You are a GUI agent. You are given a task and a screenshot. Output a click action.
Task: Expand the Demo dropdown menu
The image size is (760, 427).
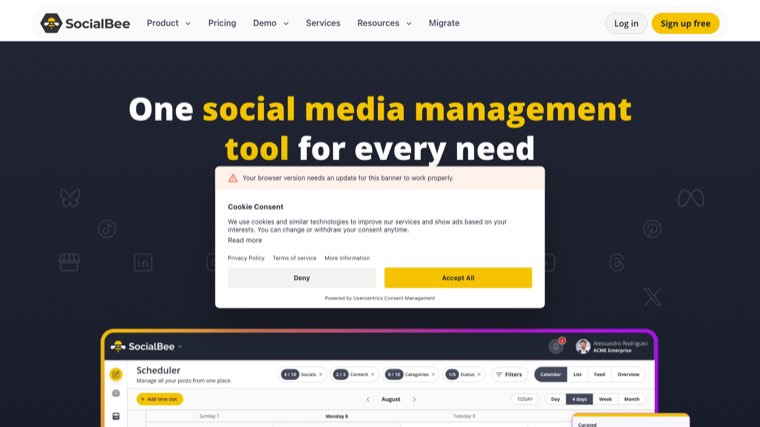270,23
